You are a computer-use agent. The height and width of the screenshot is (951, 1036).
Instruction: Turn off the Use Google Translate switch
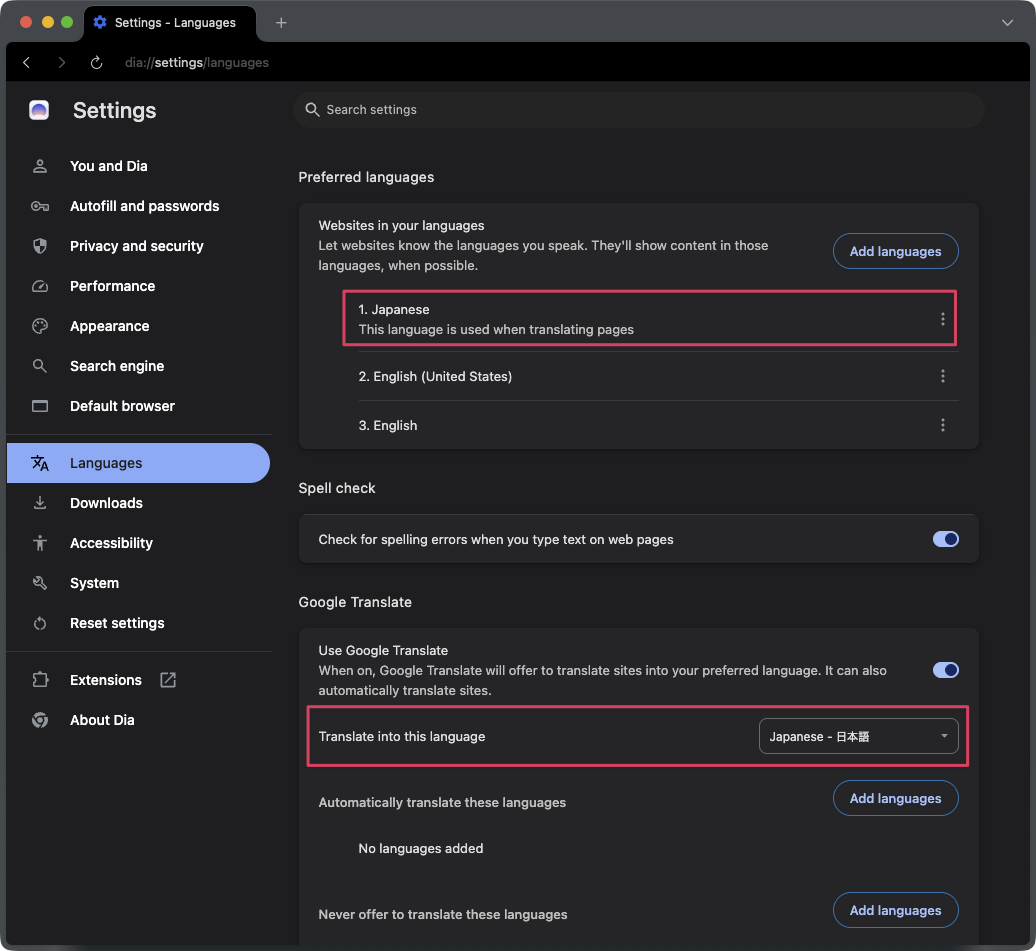click(945, 670)
